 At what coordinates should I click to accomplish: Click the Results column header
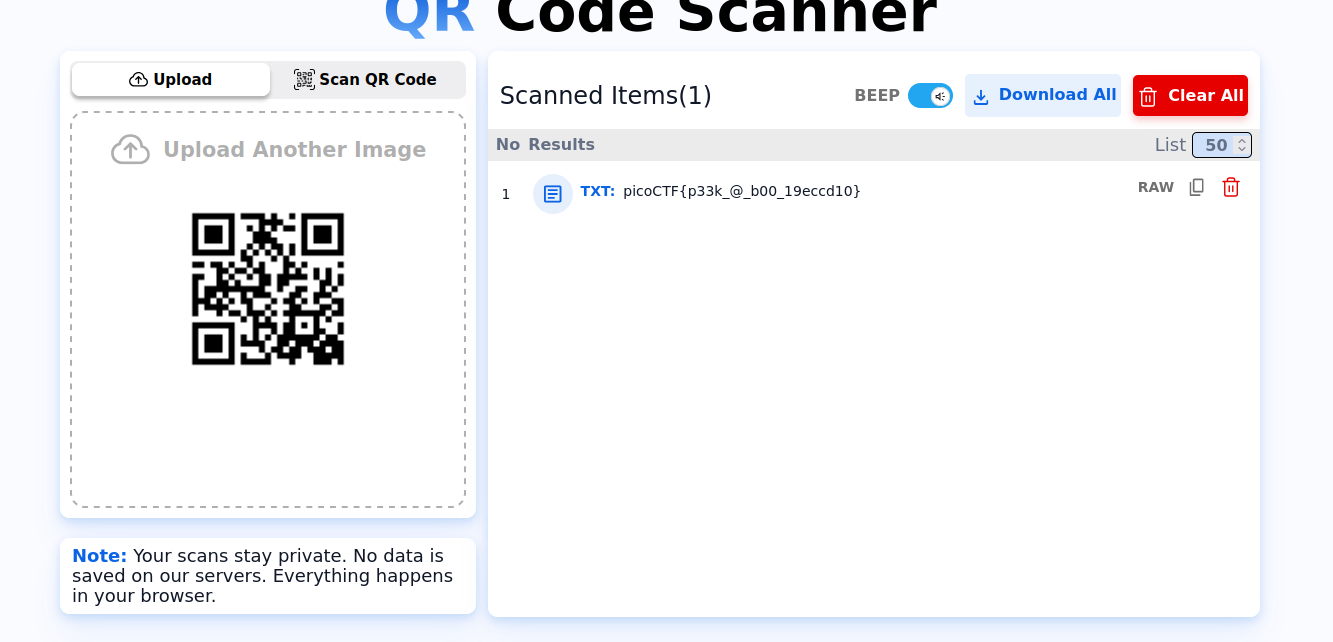coord(561,145)
